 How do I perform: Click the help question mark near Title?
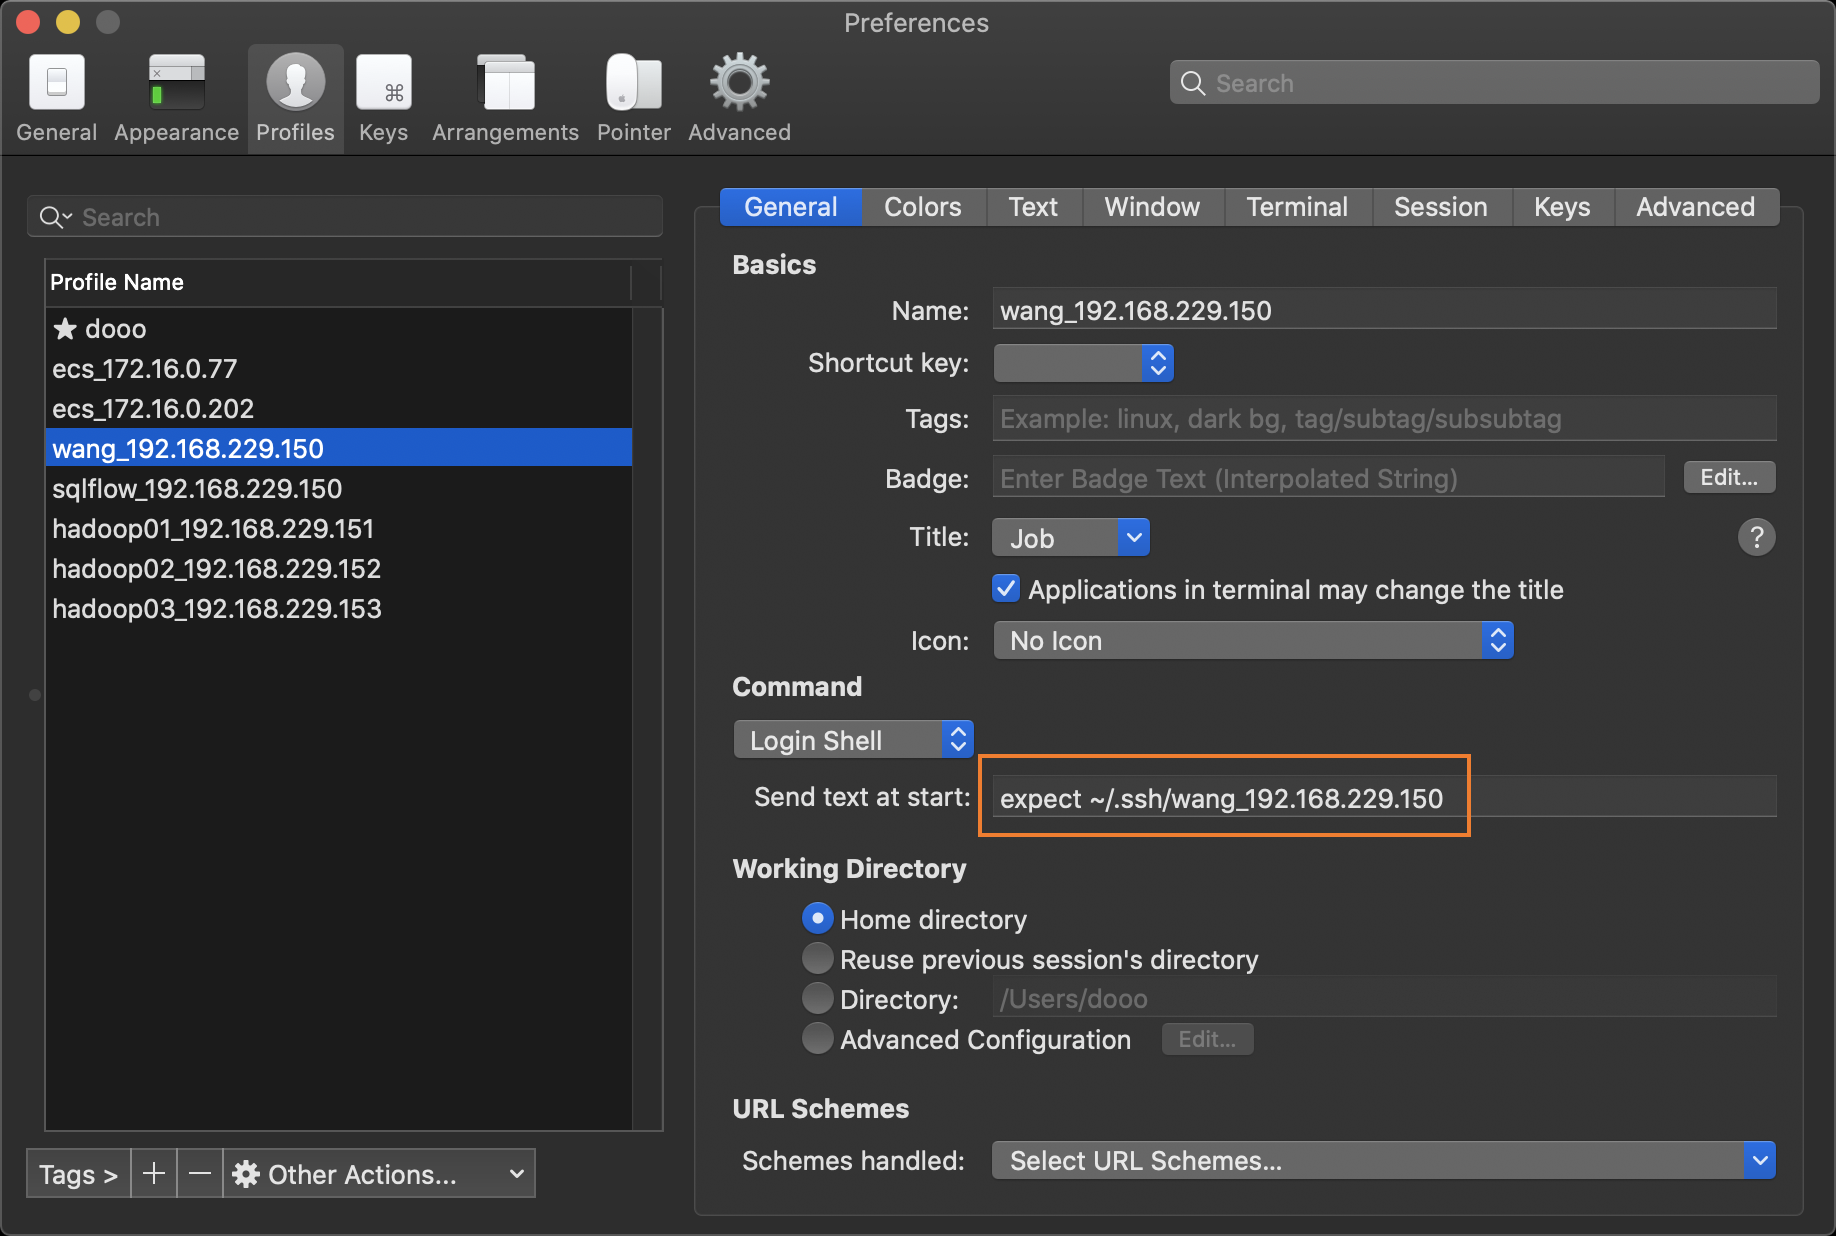pos(1757,537)
